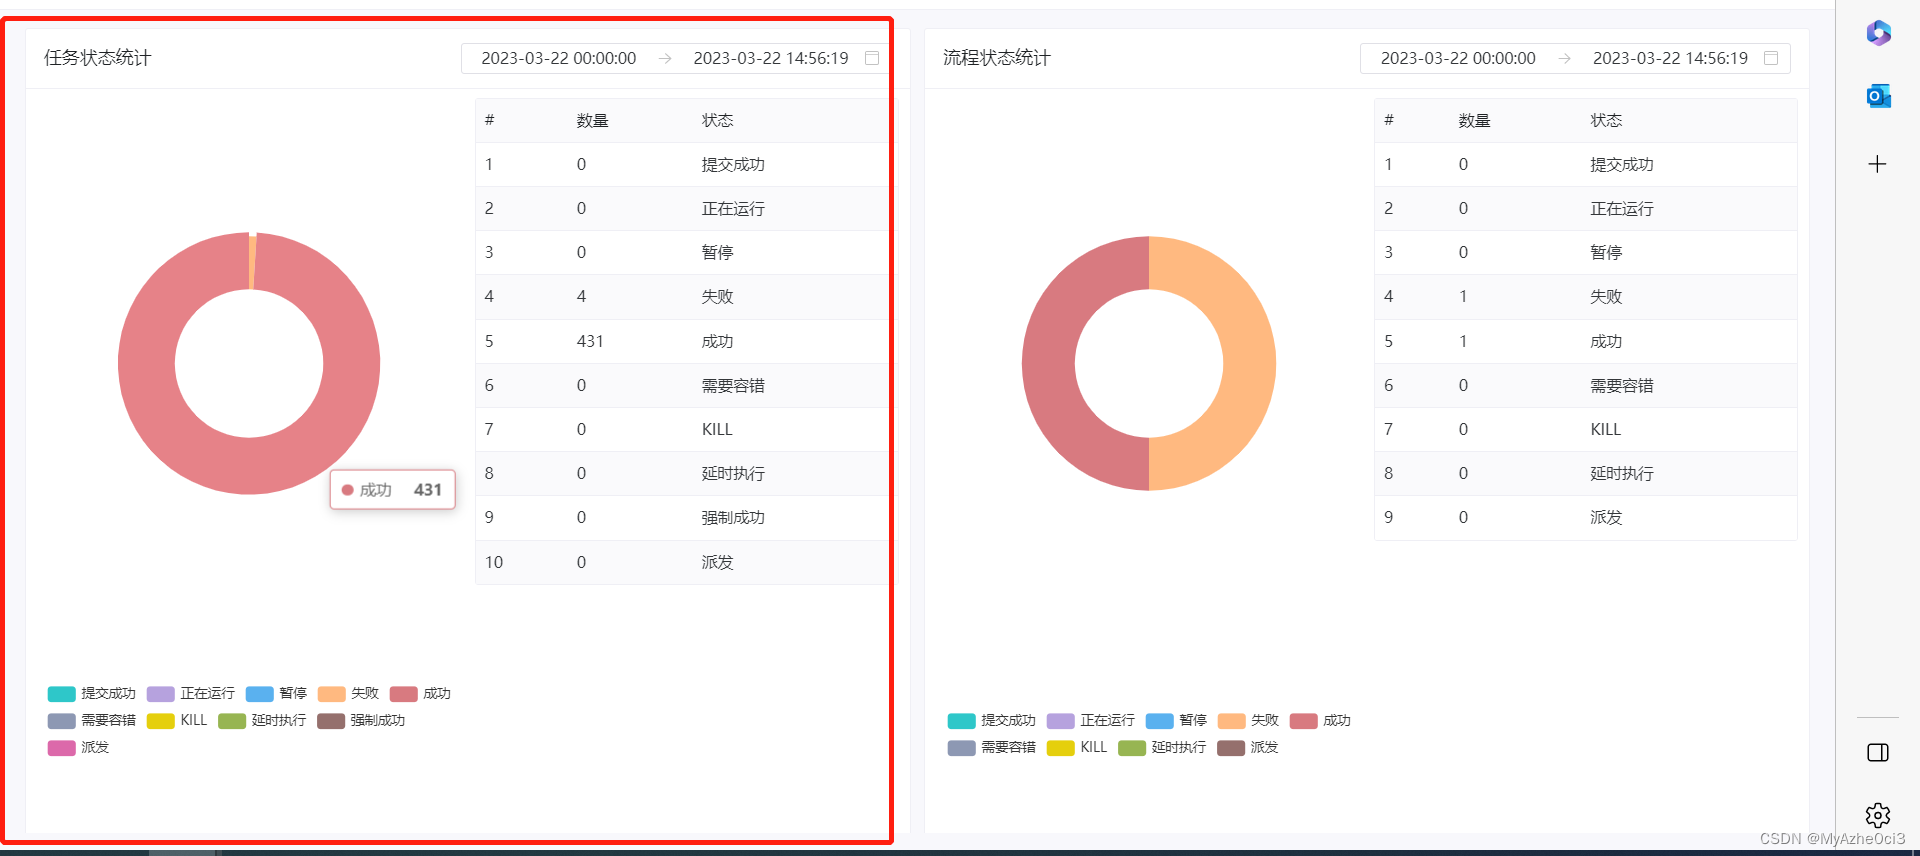Set end date 2023-03-22 14:56:19 in 任务状态统计
This screenshot has width=1920, height=856.
tap(771, 58)
